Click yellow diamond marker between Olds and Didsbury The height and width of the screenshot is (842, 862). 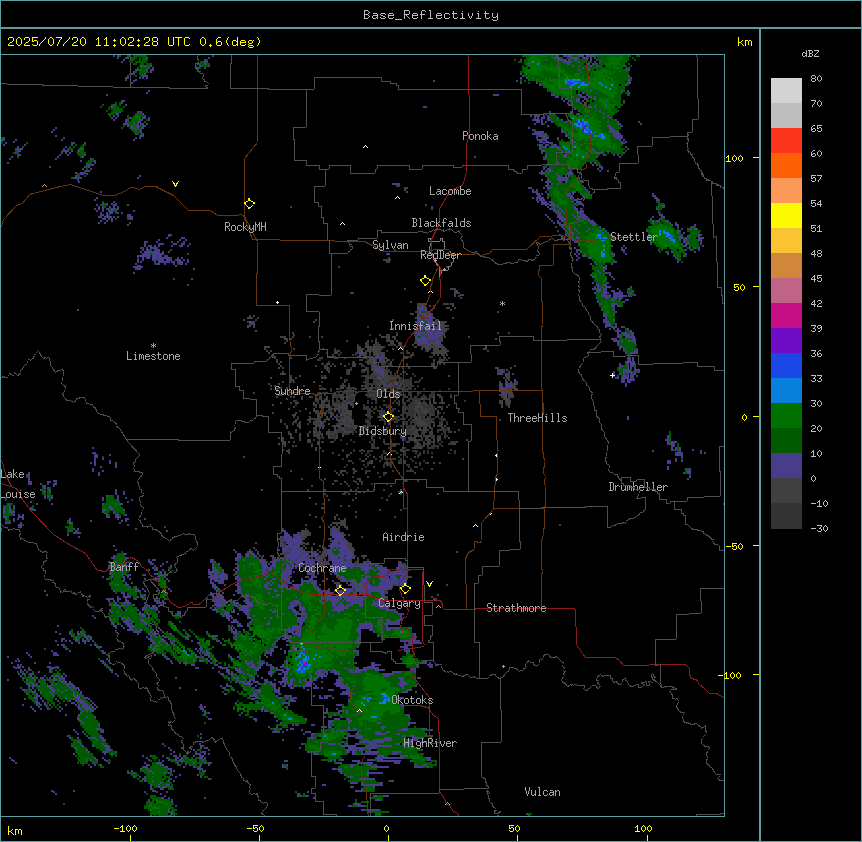tap(388, 417)
